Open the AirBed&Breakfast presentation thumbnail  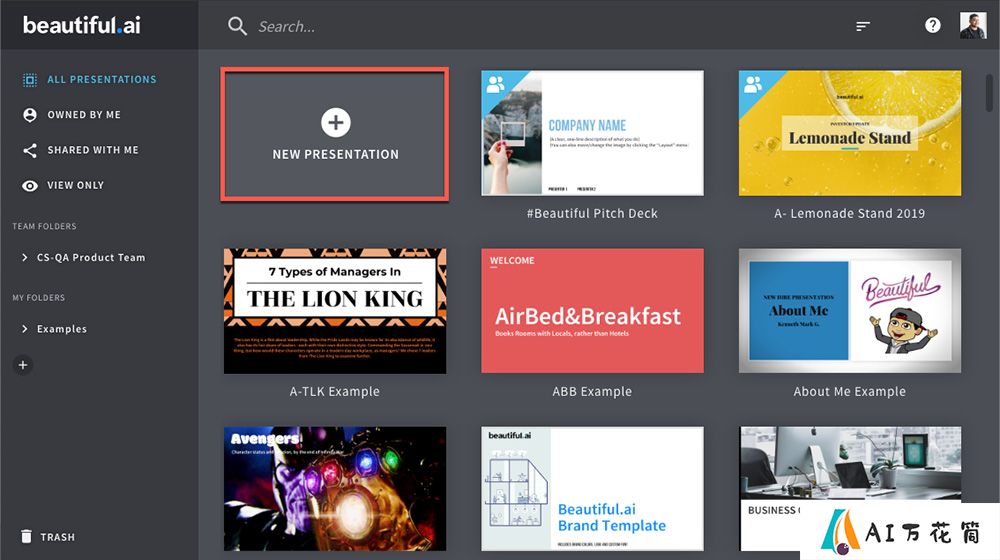(592, 311)
